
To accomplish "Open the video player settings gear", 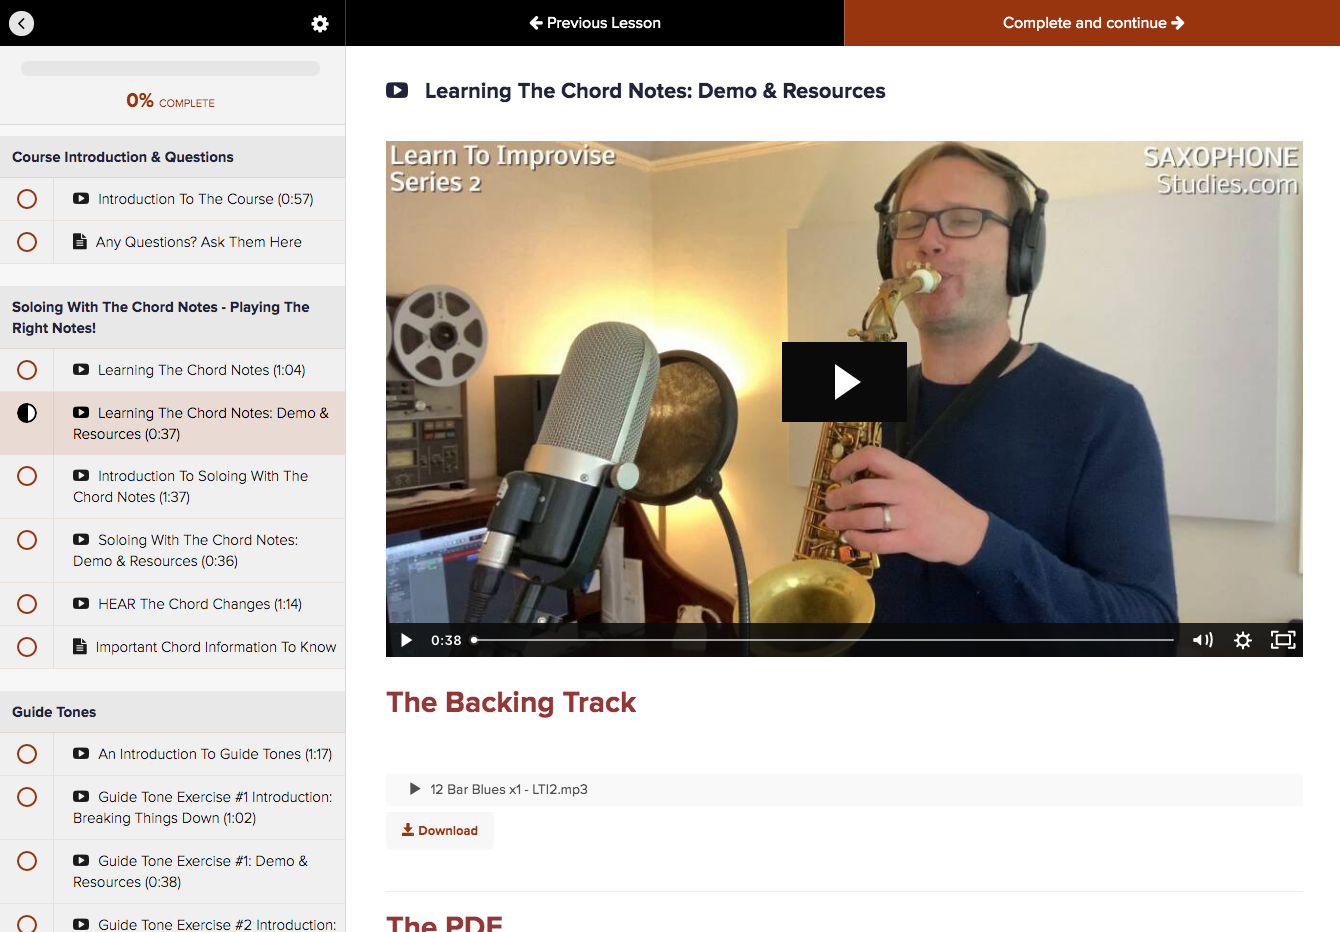I will [1243, 640].
